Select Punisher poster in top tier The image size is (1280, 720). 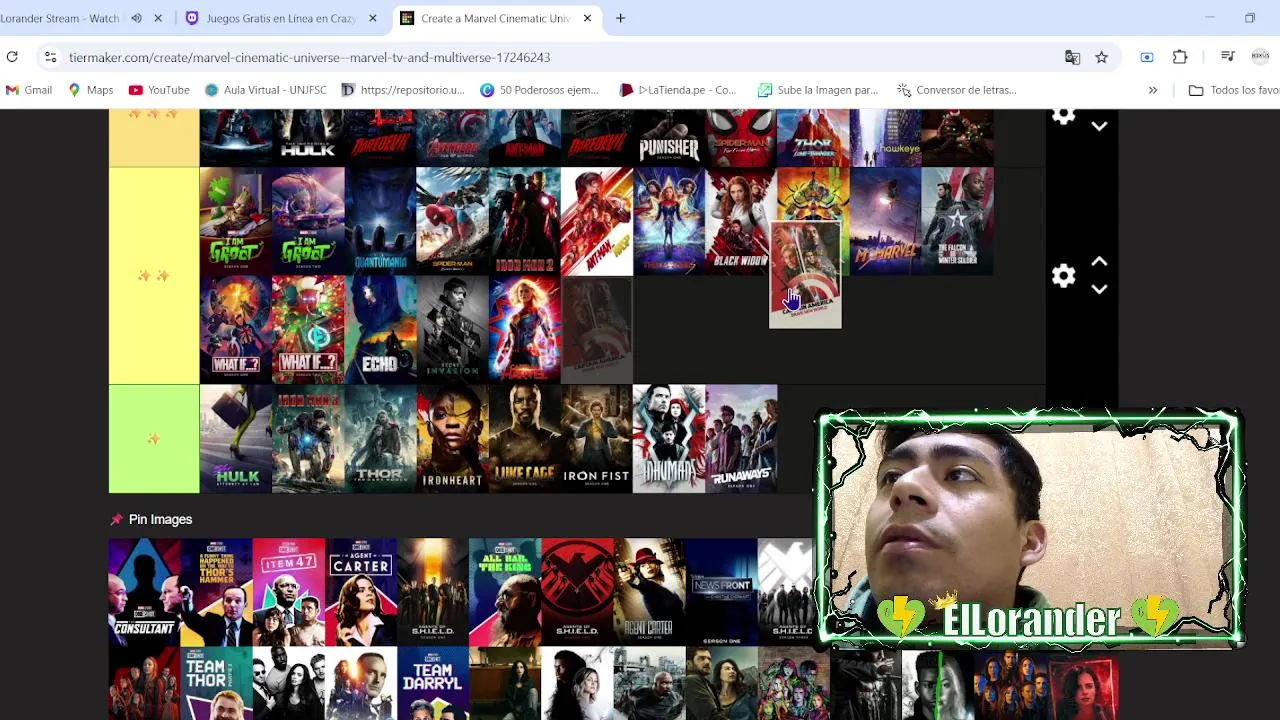[669, 138]
